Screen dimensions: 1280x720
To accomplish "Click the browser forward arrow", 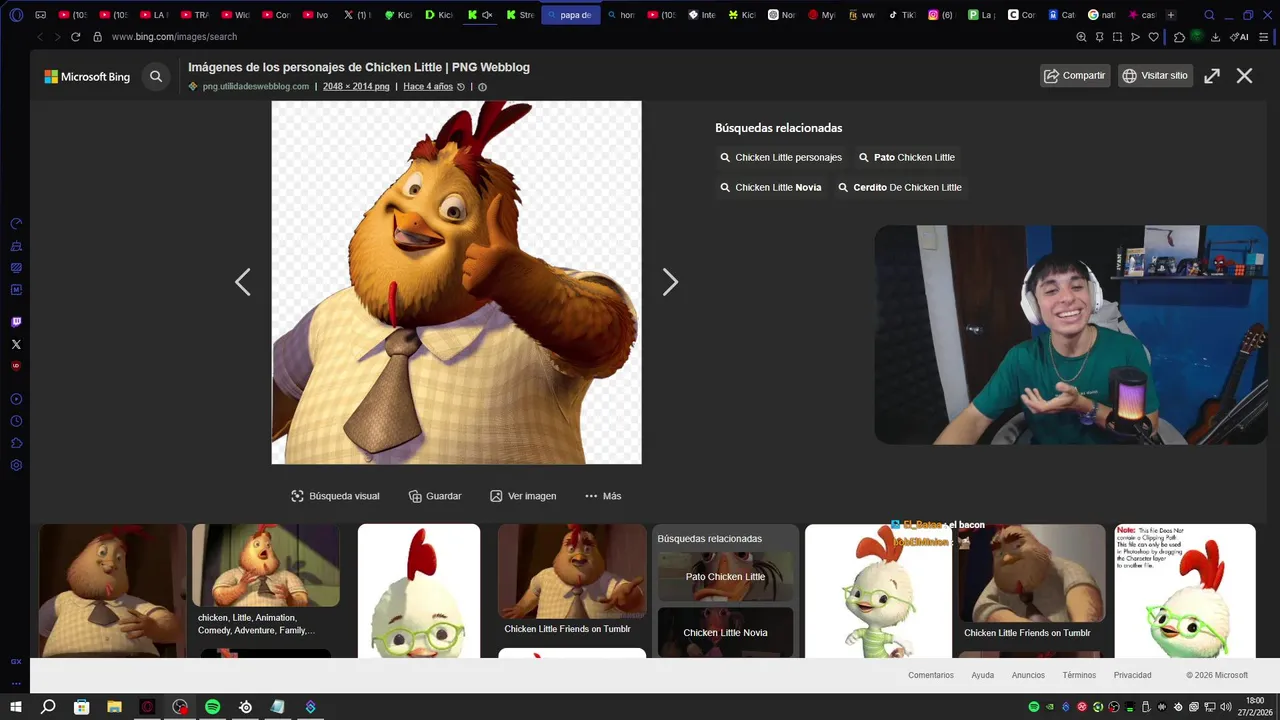I will click(56, 37).
